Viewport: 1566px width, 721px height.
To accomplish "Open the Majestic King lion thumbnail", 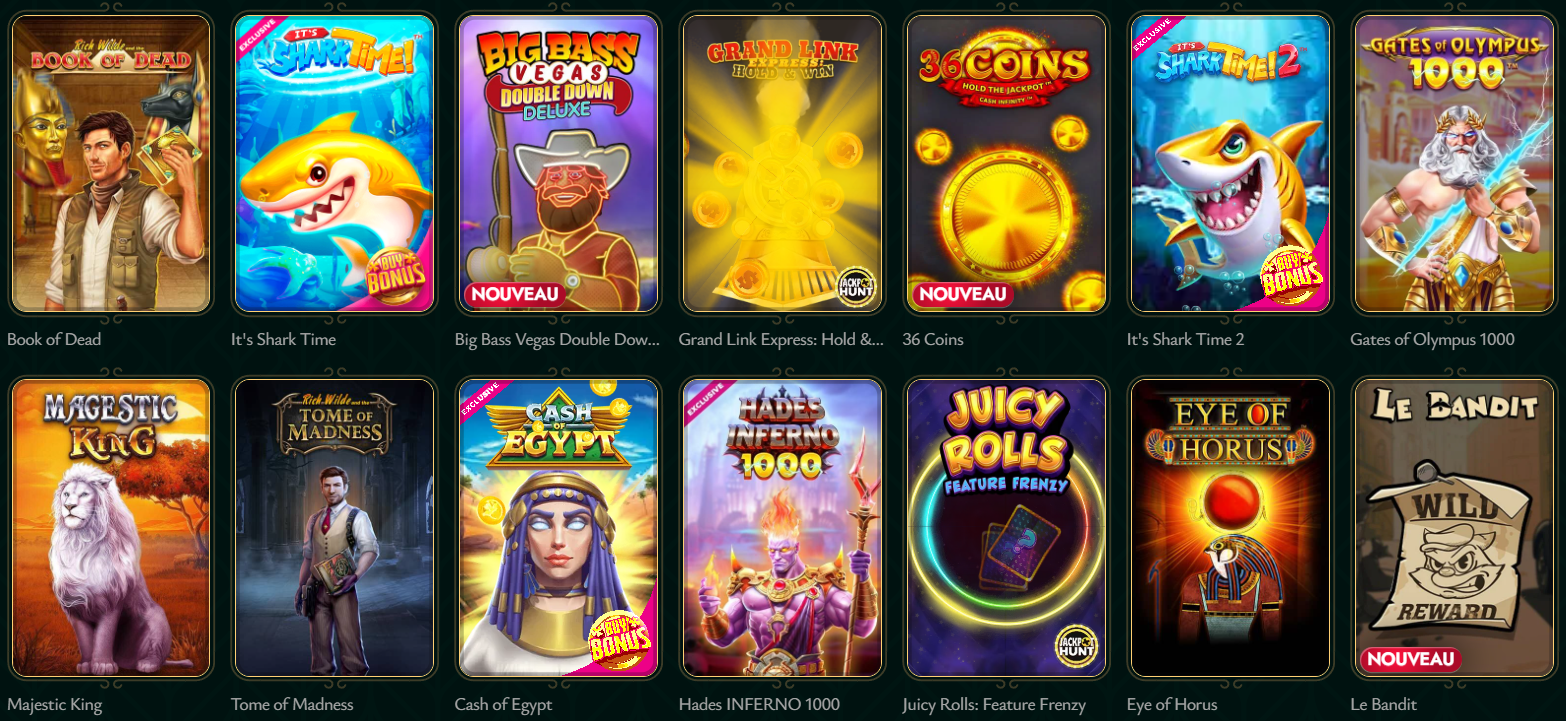I will (x=111, y=528).
